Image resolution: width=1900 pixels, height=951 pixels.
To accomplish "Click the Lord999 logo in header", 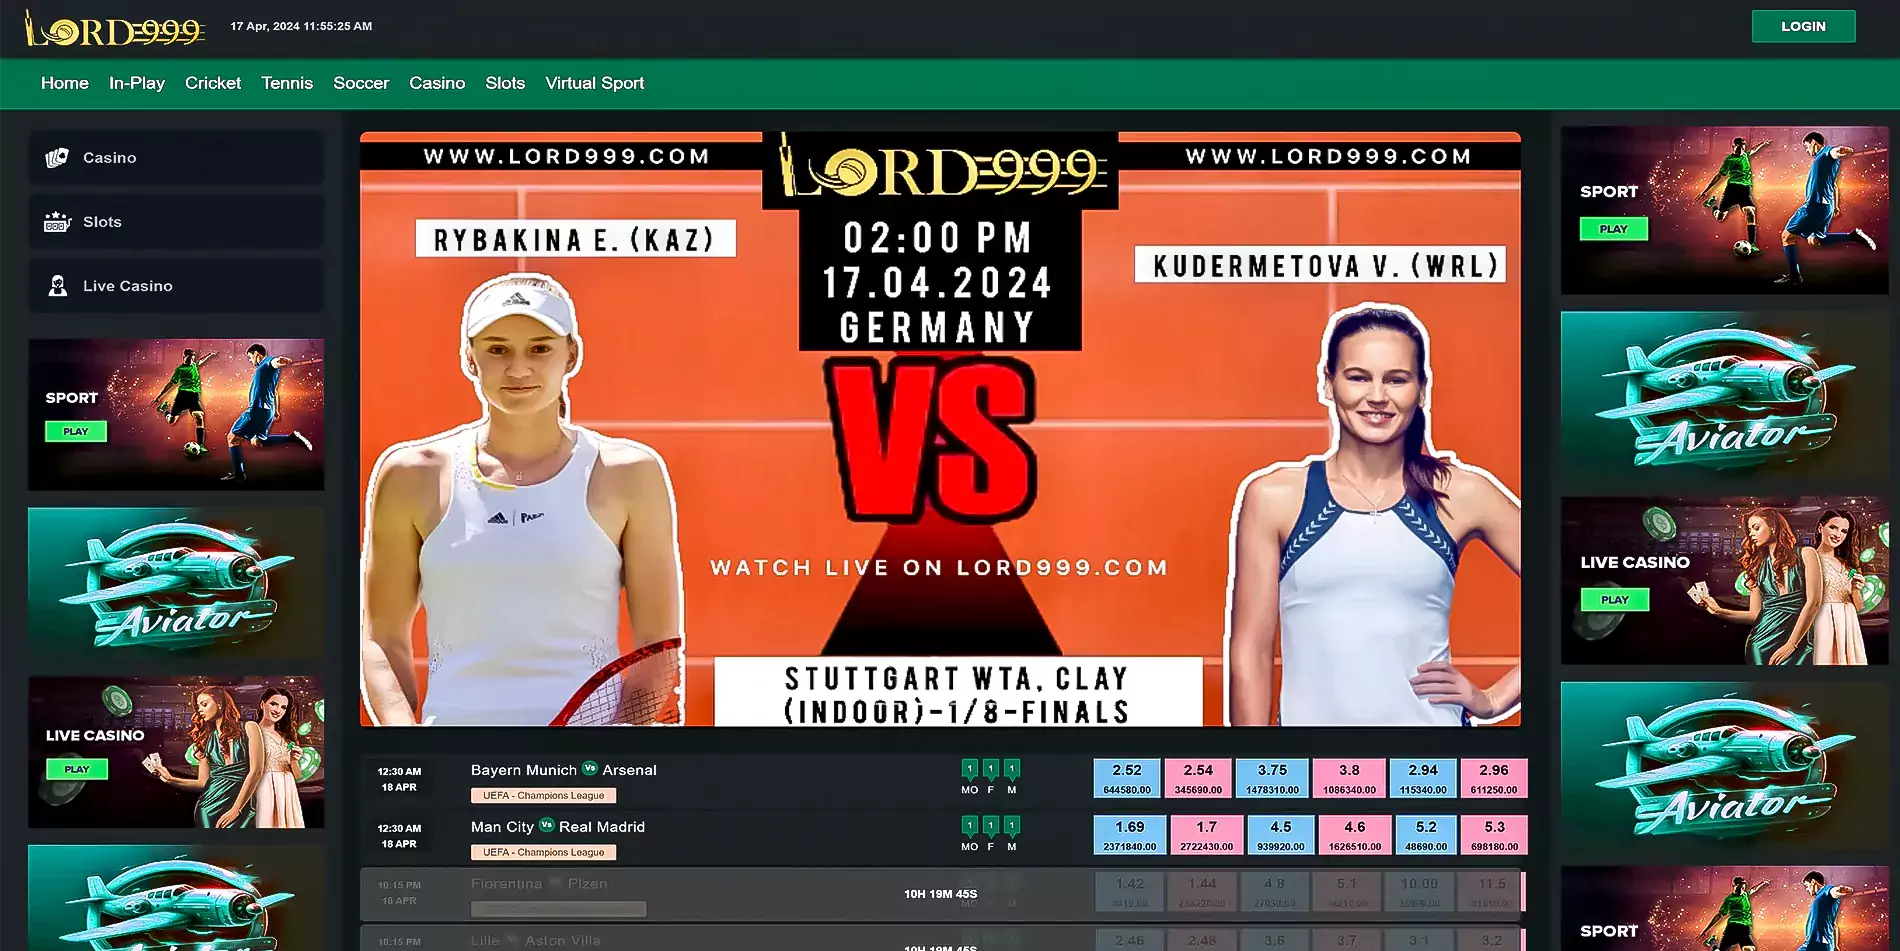I will click(x=114, y=29).
